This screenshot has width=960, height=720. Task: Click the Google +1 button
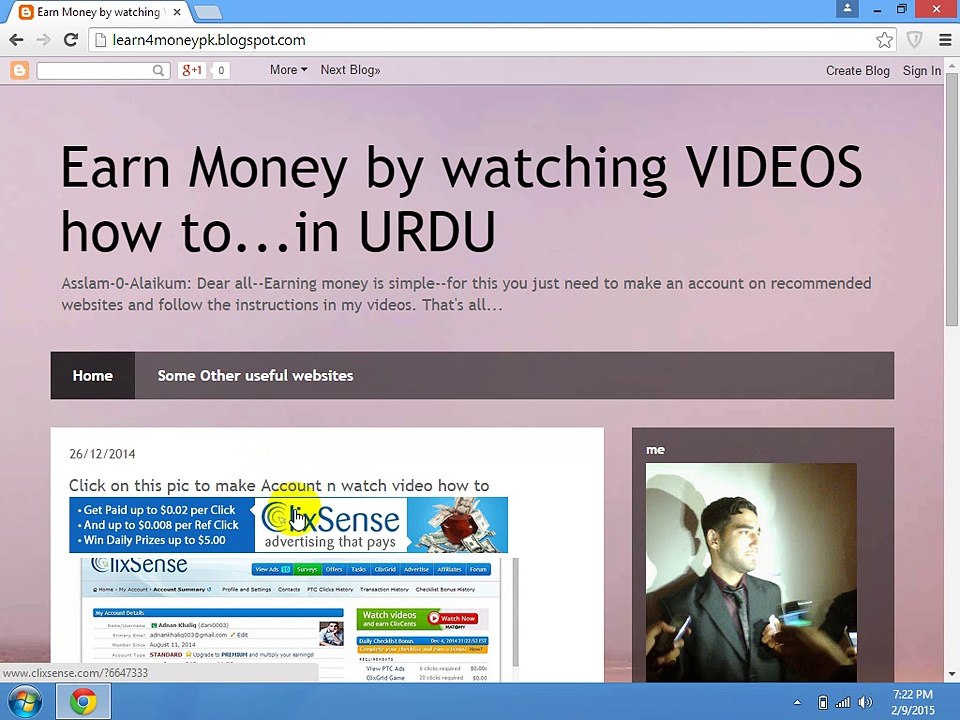pyautogui.click(x=192, y=70)
